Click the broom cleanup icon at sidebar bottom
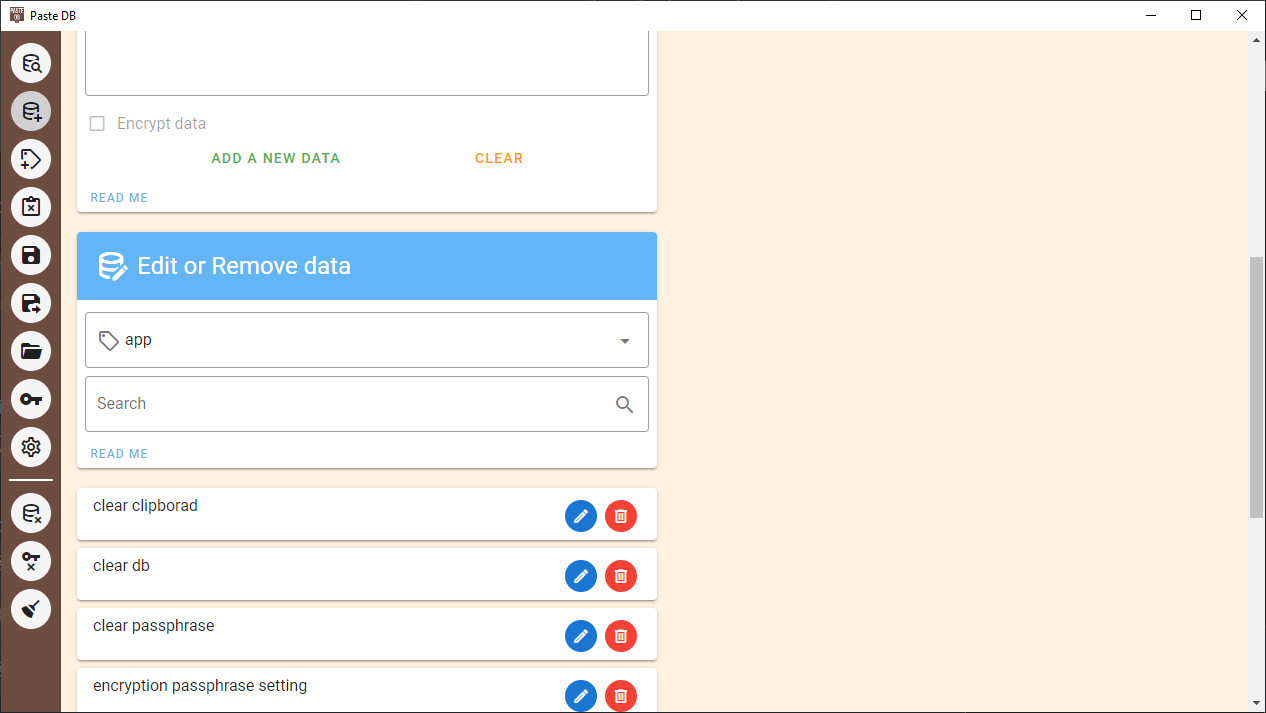The image size is (1266, 713). 31,609
